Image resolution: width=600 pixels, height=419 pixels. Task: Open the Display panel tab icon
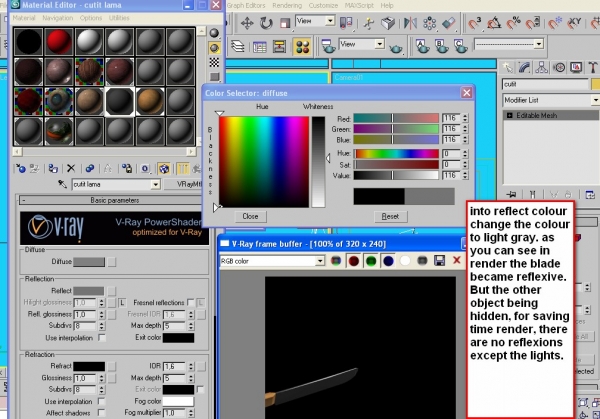tap(576, 68)
